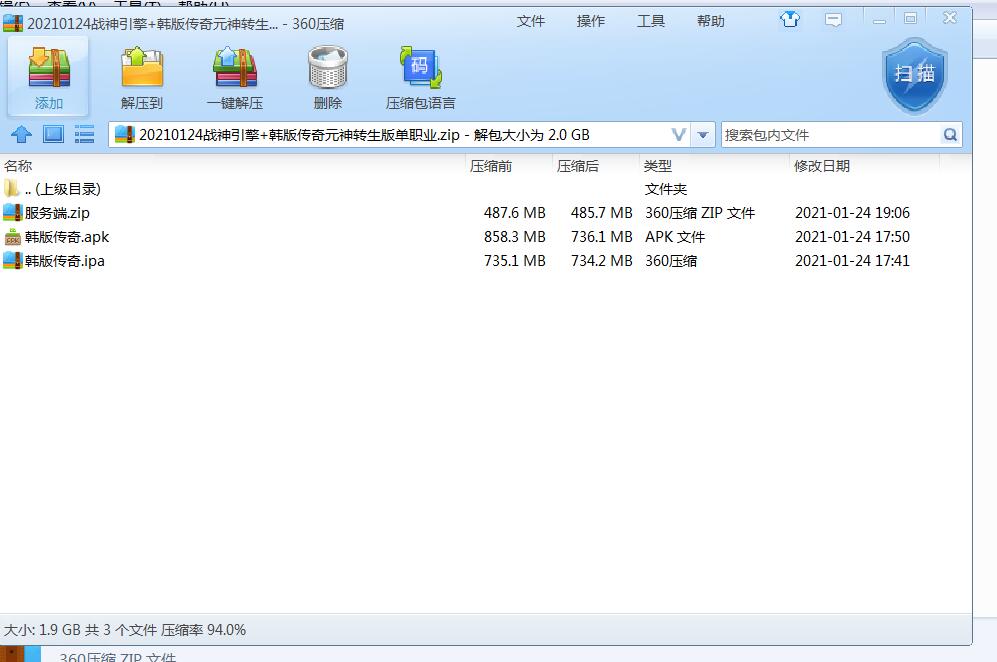Click the 添加 (Add) toolbar icon
Screen dimensions: 997x662
(x=48, y=77)
